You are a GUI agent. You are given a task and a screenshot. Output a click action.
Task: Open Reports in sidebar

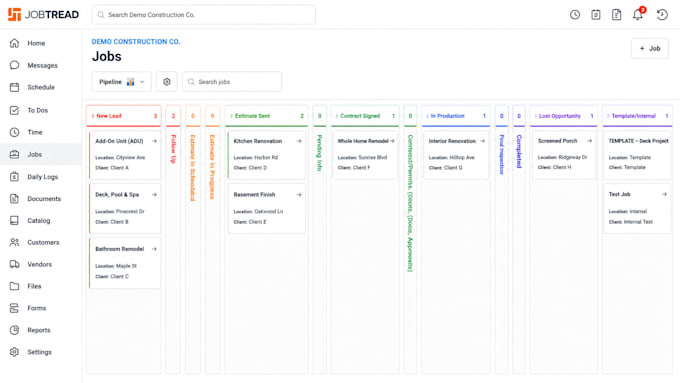[41, 330]
